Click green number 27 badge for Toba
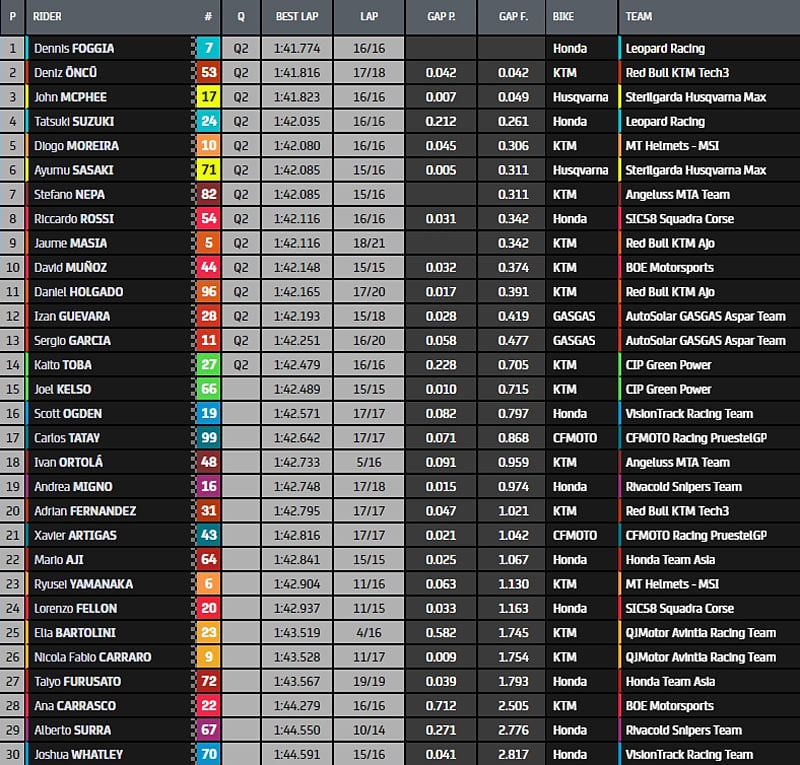This screenshot has height=765, width=800. pos(208,365)
